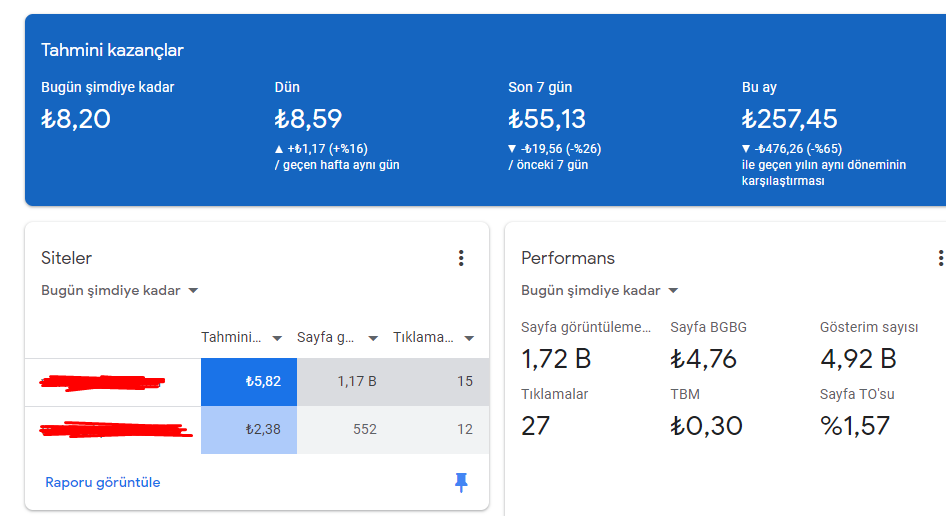Click the Raporu görüntüle link
Viewport: 946px width, 516px height.
pyautogui.click(x=103, y=482)
